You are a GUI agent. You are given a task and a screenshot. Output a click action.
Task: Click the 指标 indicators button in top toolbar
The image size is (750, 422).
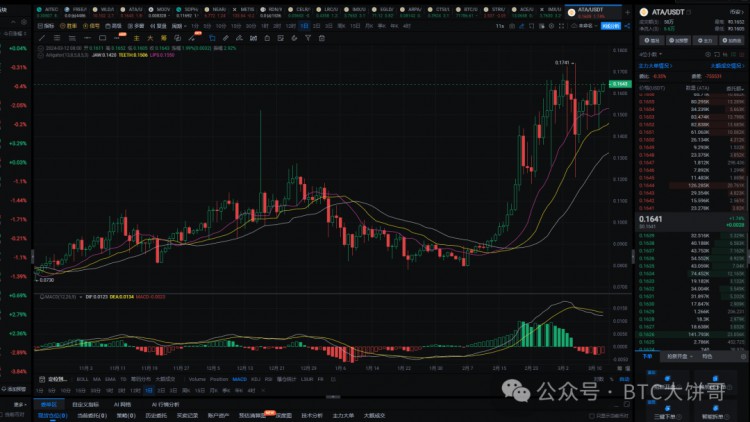tap(46, 26)
